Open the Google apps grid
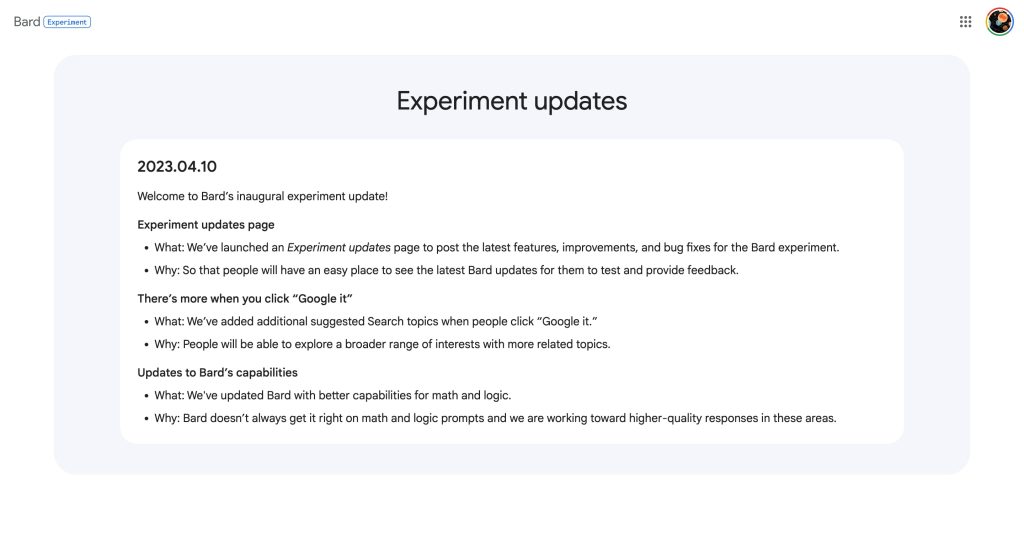 [x=965, y=22]
